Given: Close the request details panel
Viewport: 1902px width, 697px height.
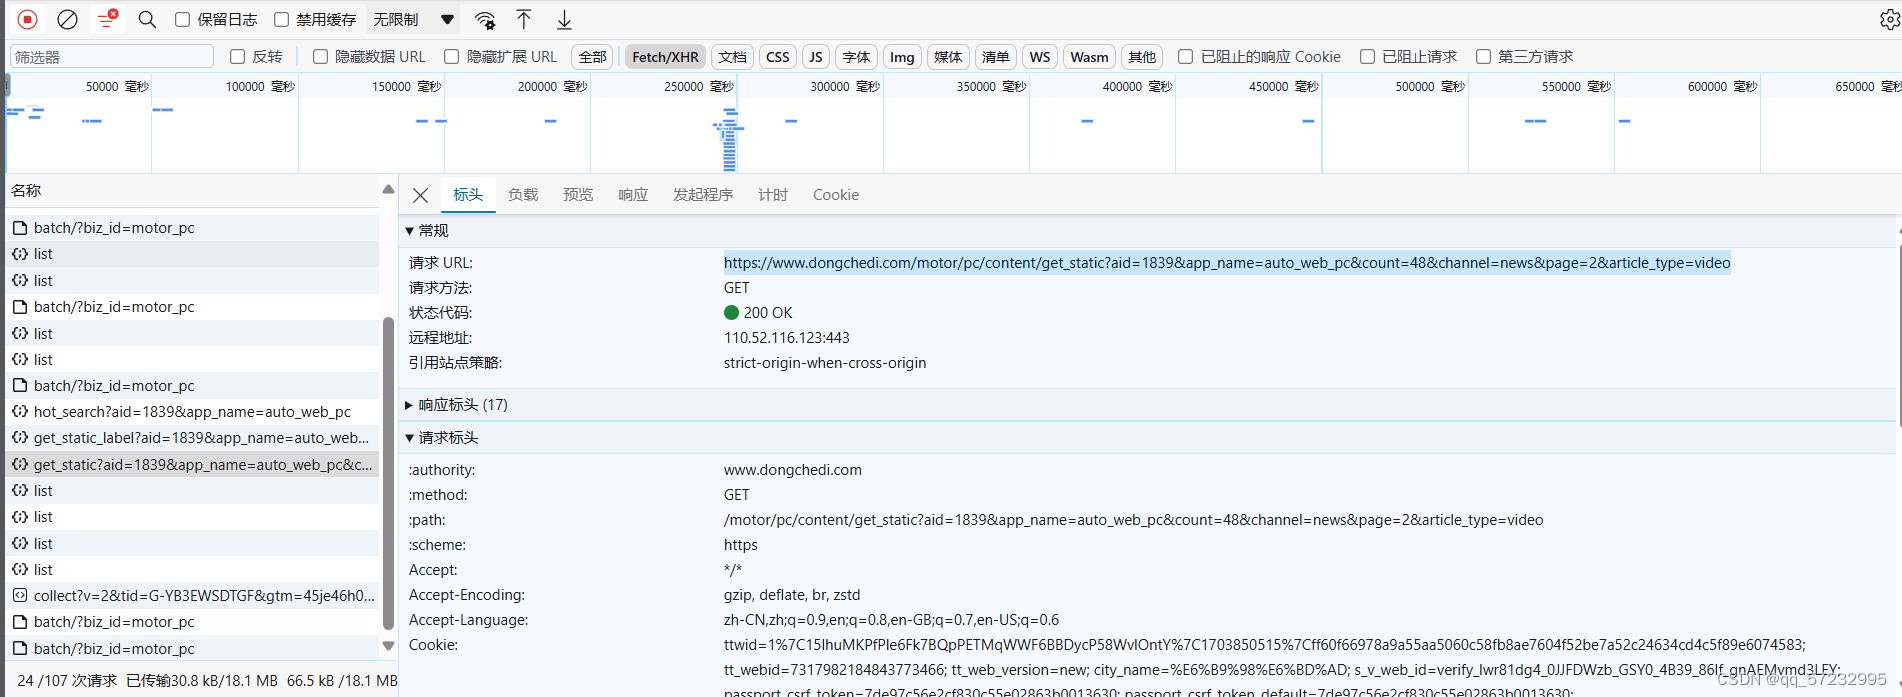Looking at the screenshot, I should coord(421,195).
